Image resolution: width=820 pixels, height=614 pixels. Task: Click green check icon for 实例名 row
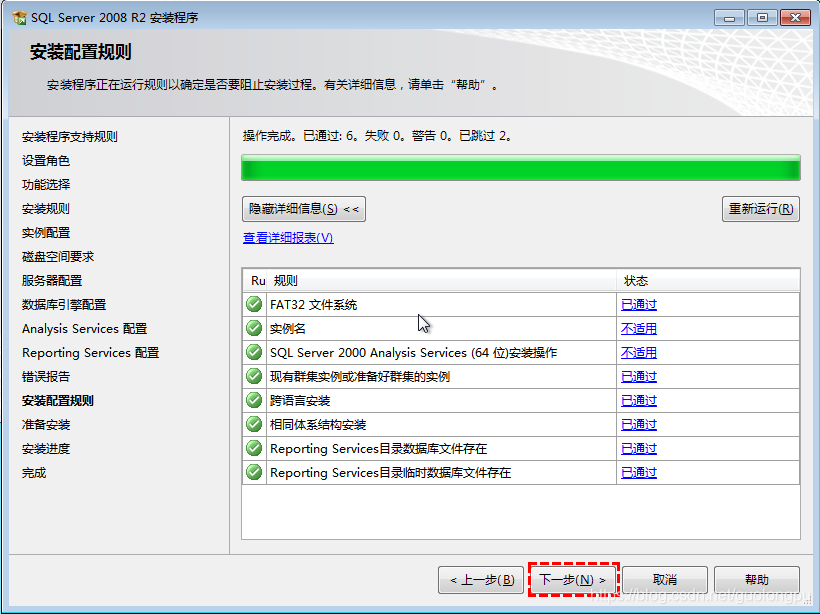pos(254,328)
